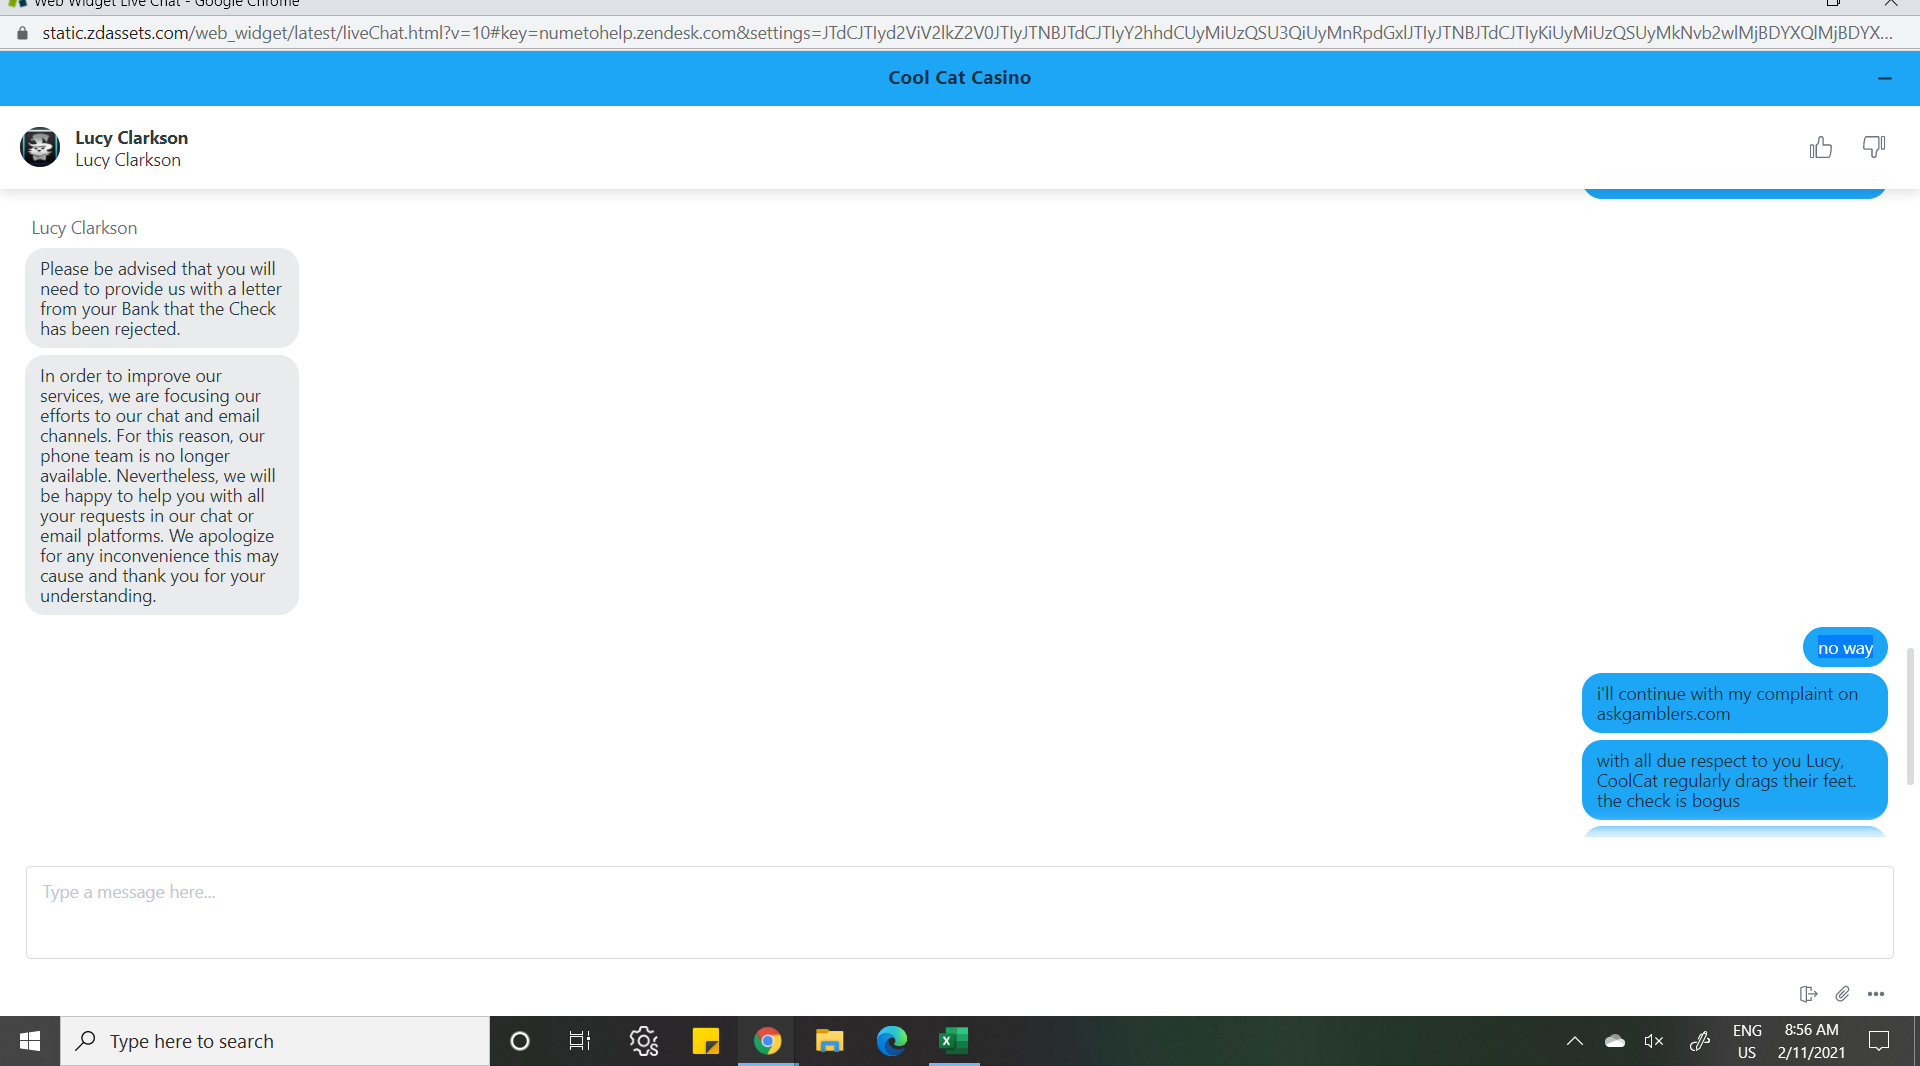Viewport: 1920px width, 1066px height.
Task: Open Cortana from the taskbar
Action: [x=519, y=1041]
